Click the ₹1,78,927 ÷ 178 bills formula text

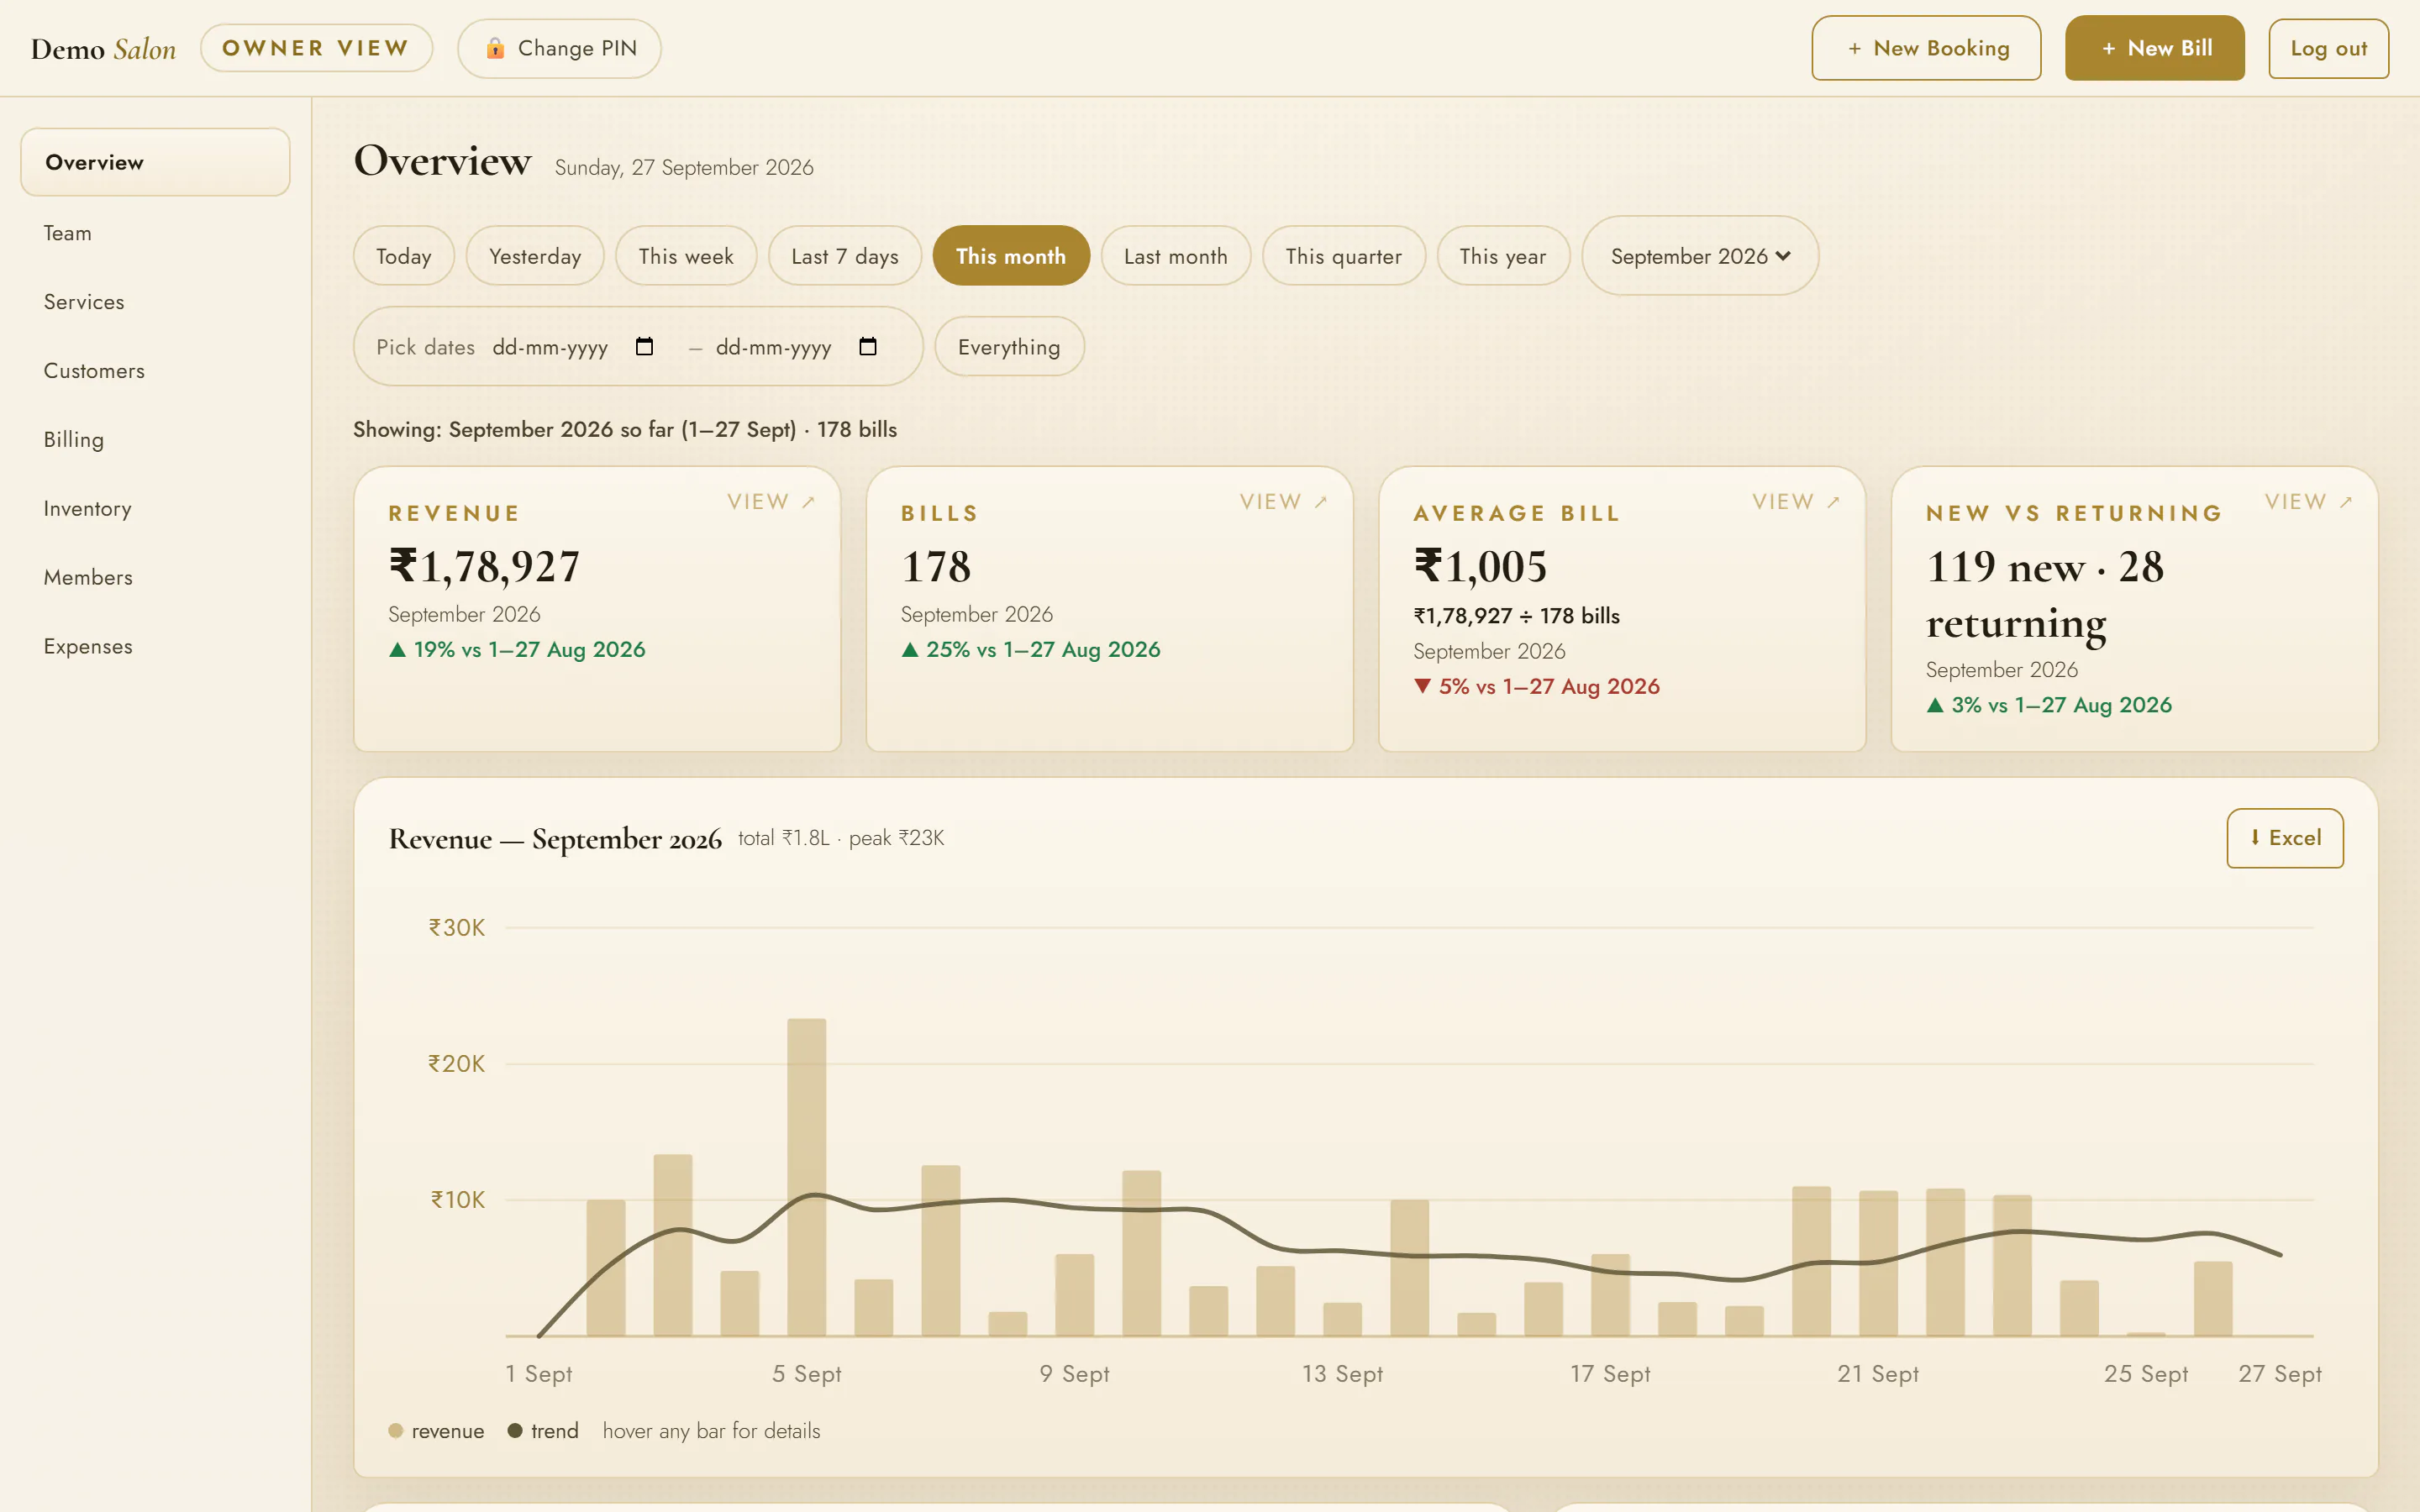1516,616
